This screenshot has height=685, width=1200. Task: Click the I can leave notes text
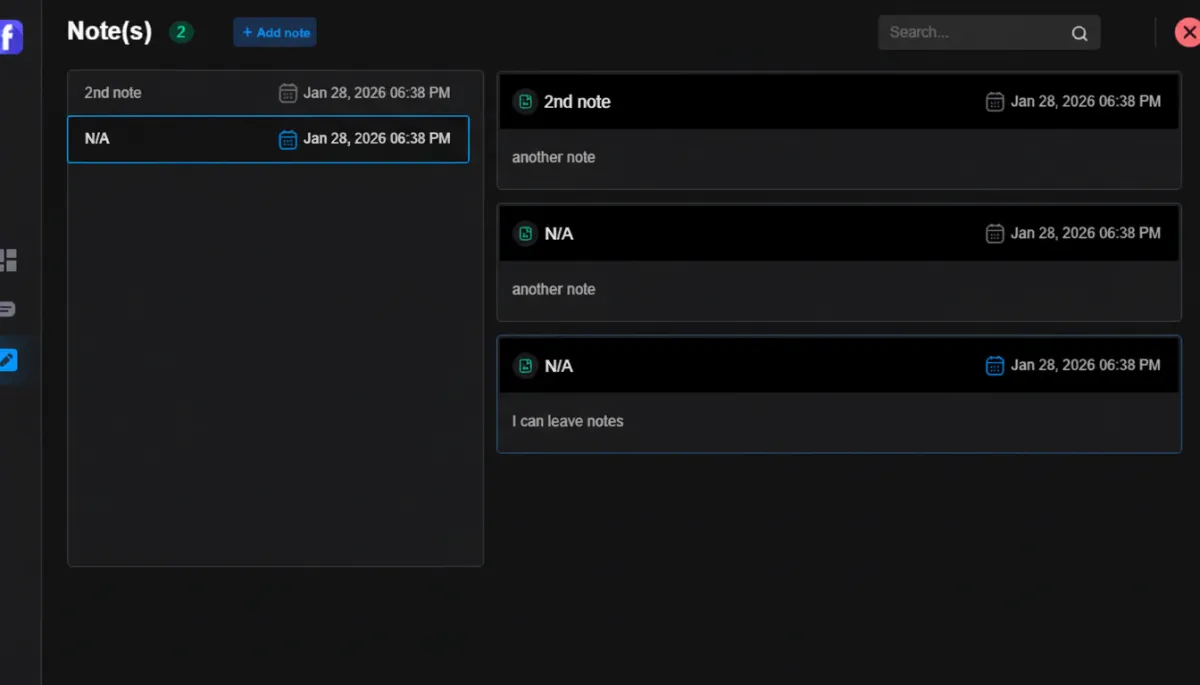click(x=567, y=421)
